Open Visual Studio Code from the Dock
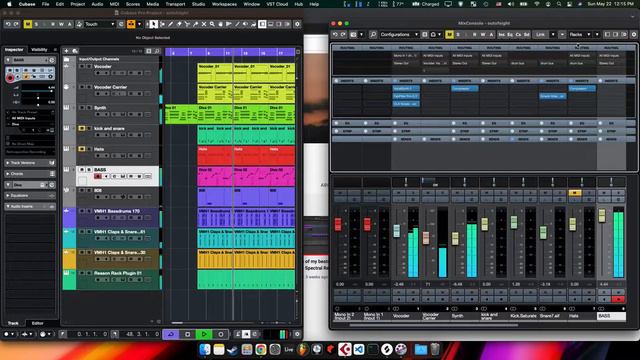The height and width of the screenshot is (360, 640). pos(359,349)
